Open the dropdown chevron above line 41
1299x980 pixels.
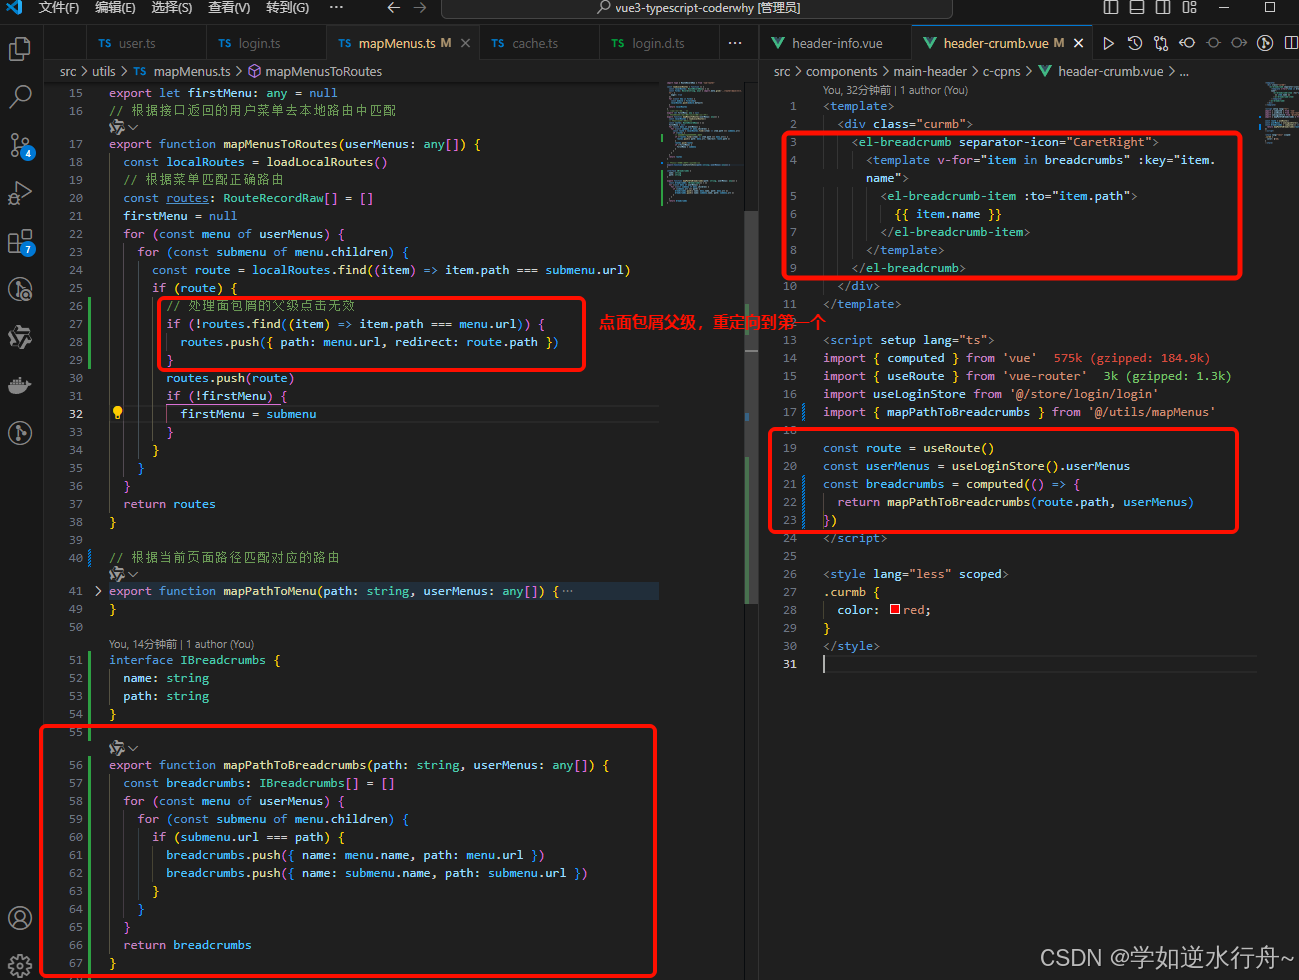133,575
